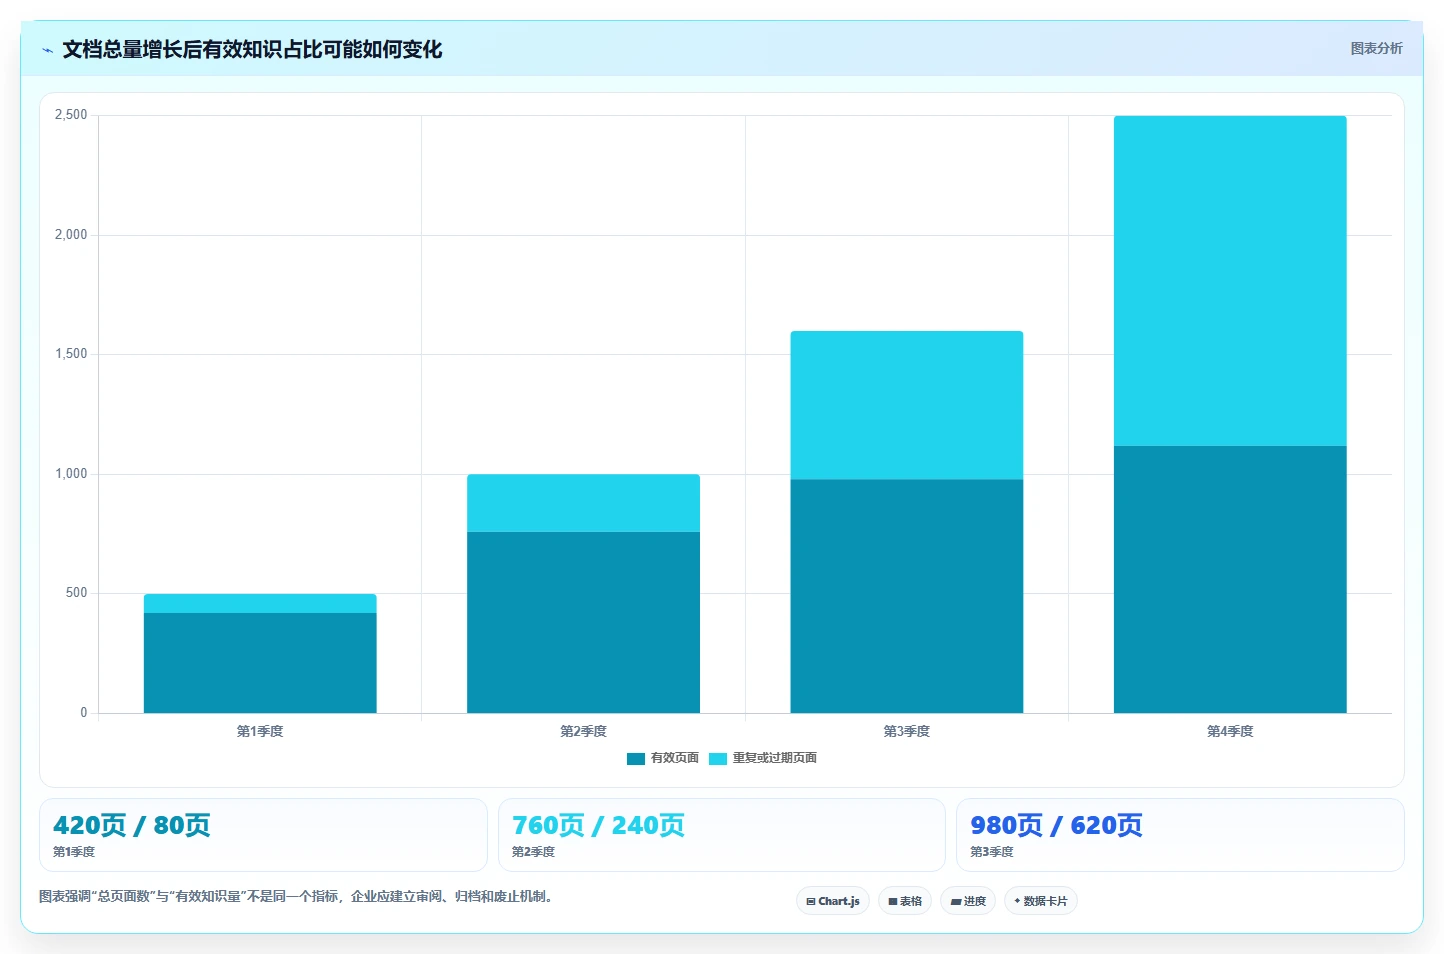
Task: Click the 500 y-axis value
Action: click(x=77, y=593)
